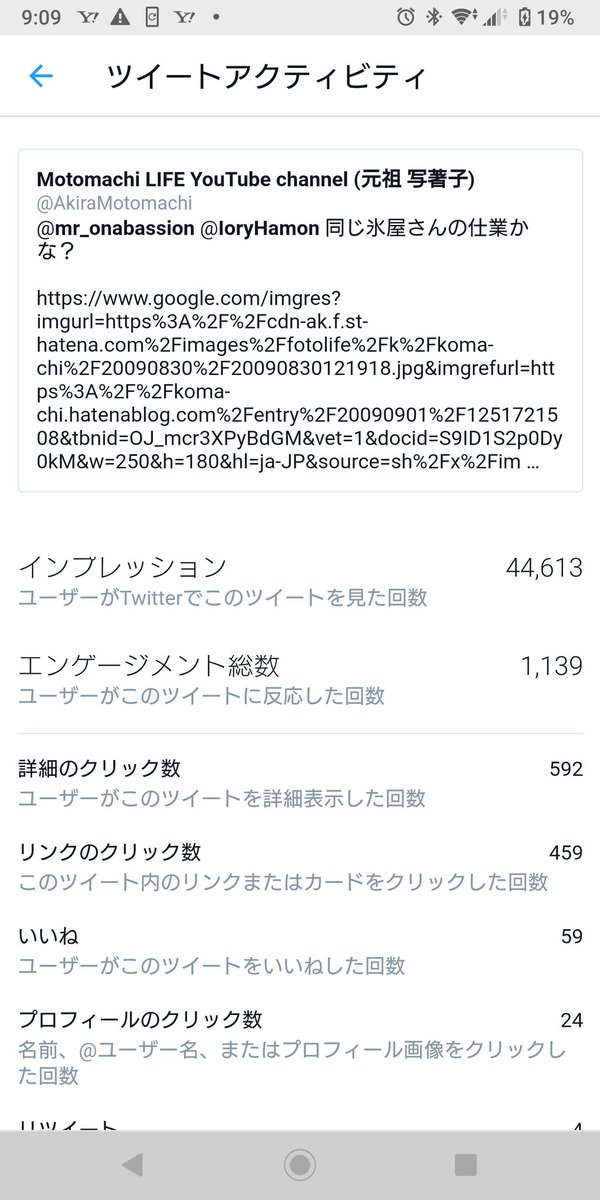Tap the first Yahoo notification icon
Screen dimensions: 600x1200
click(88, 17)
